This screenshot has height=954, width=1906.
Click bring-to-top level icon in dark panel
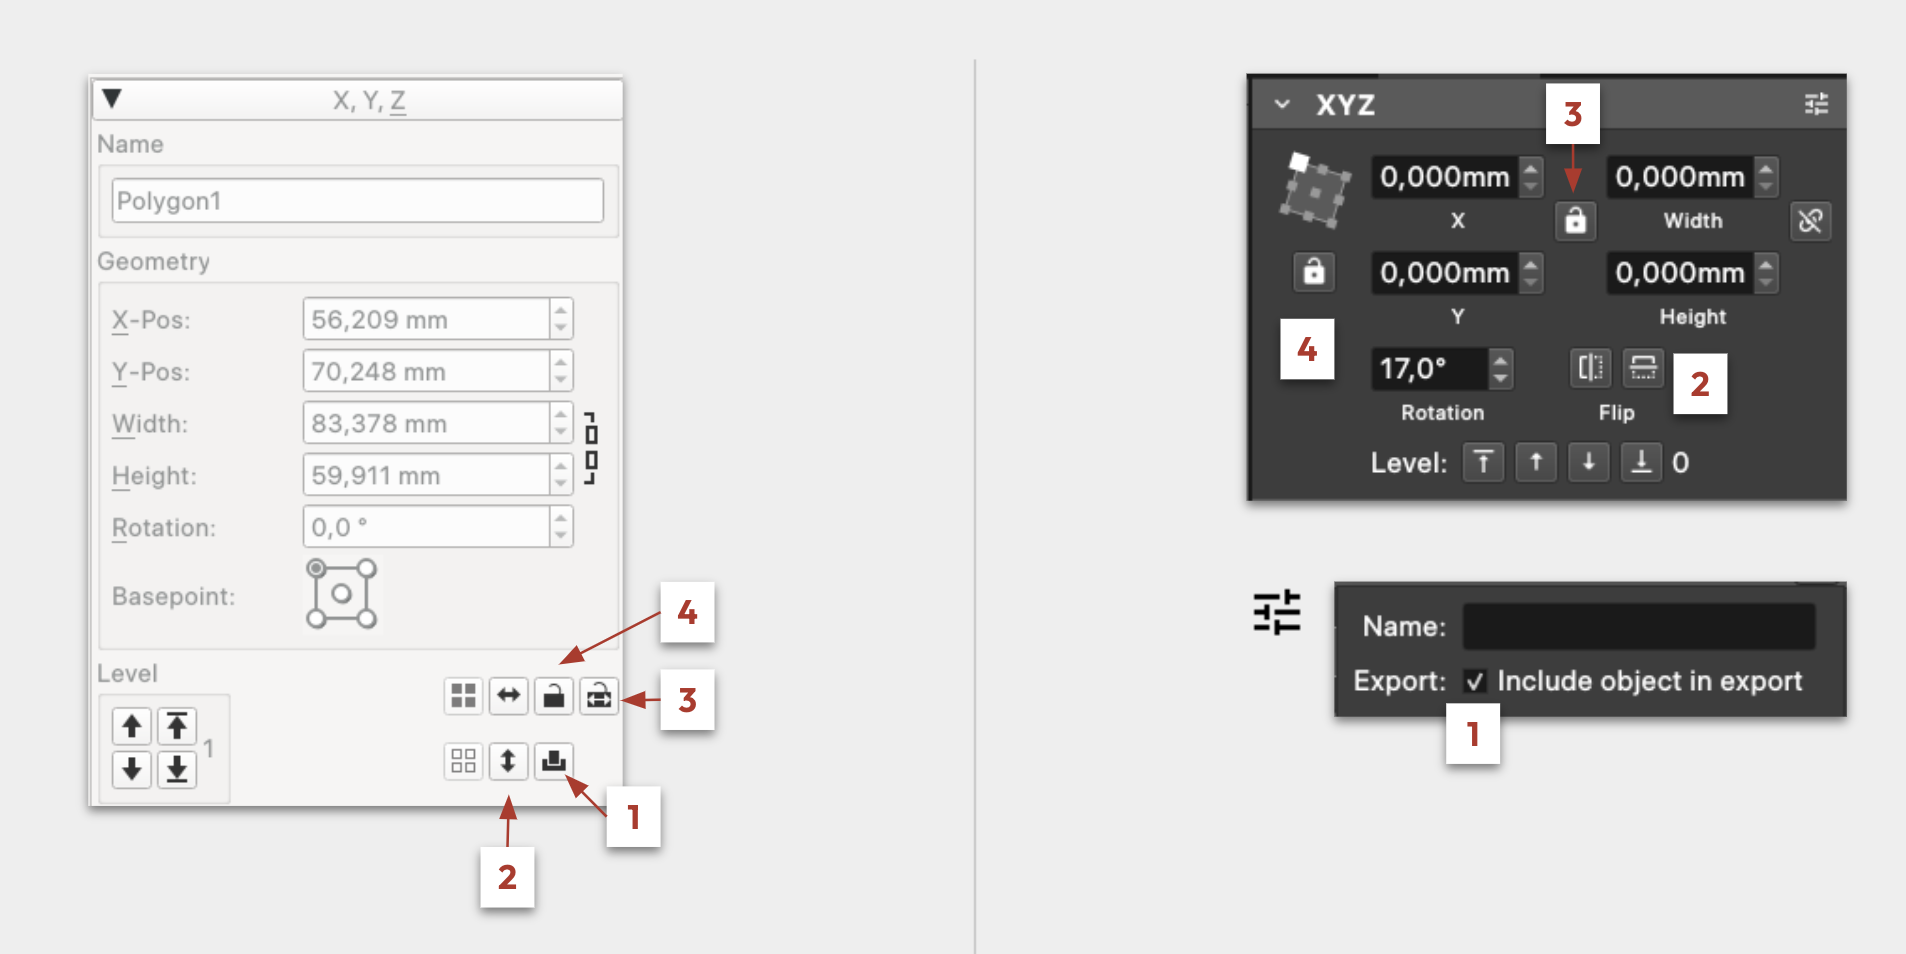[1483, 462]
